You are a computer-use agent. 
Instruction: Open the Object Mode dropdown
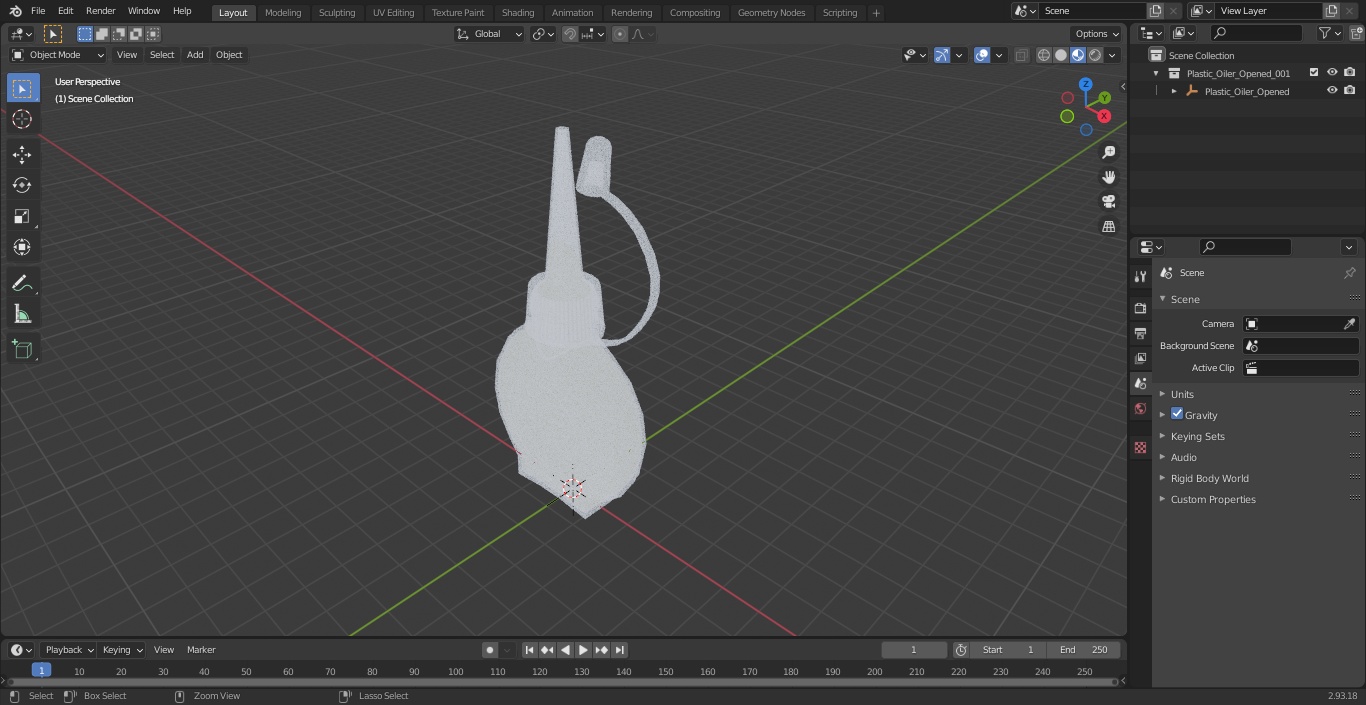click(58, 55)
